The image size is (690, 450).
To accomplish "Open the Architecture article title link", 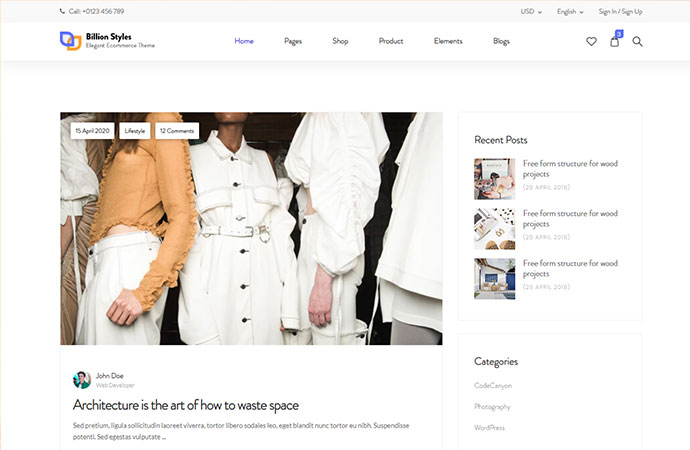I will click(x=186, y=405).
